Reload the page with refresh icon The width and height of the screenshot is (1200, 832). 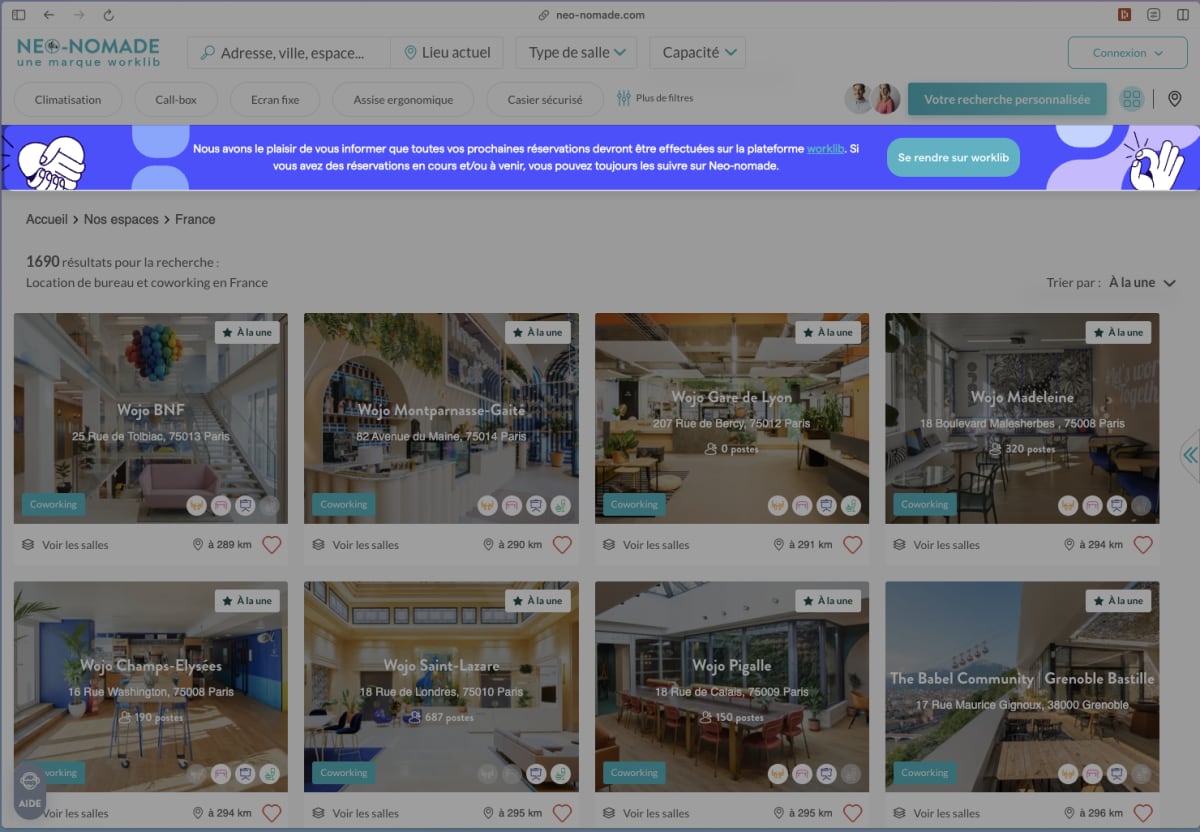pos(108,15)
